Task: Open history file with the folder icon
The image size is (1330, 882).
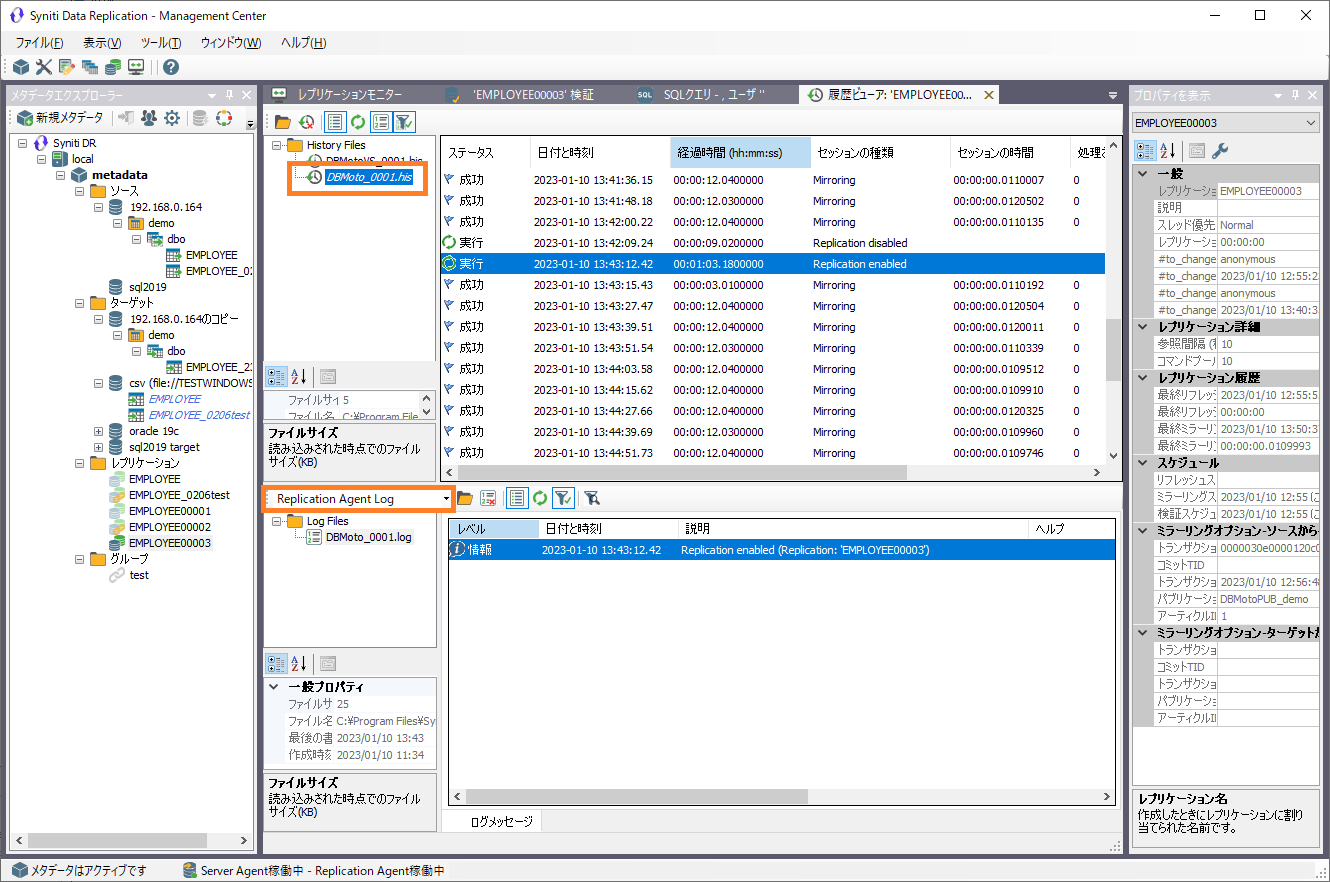Action: click(283, 122)
